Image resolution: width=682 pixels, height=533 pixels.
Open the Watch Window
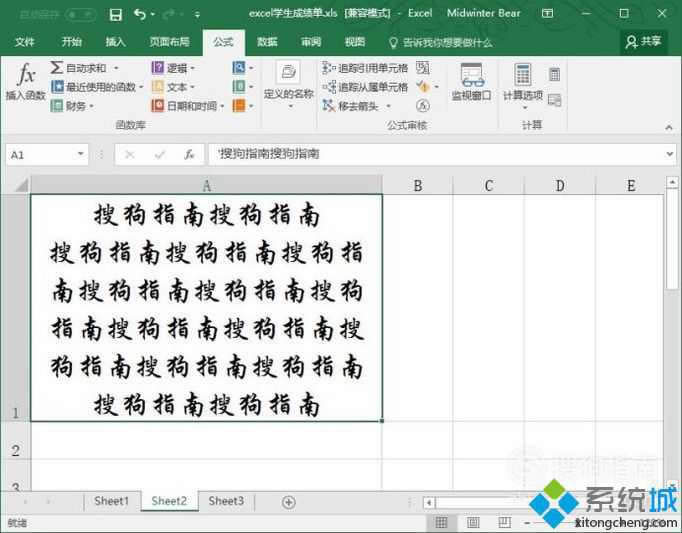(x=471, y=81)
